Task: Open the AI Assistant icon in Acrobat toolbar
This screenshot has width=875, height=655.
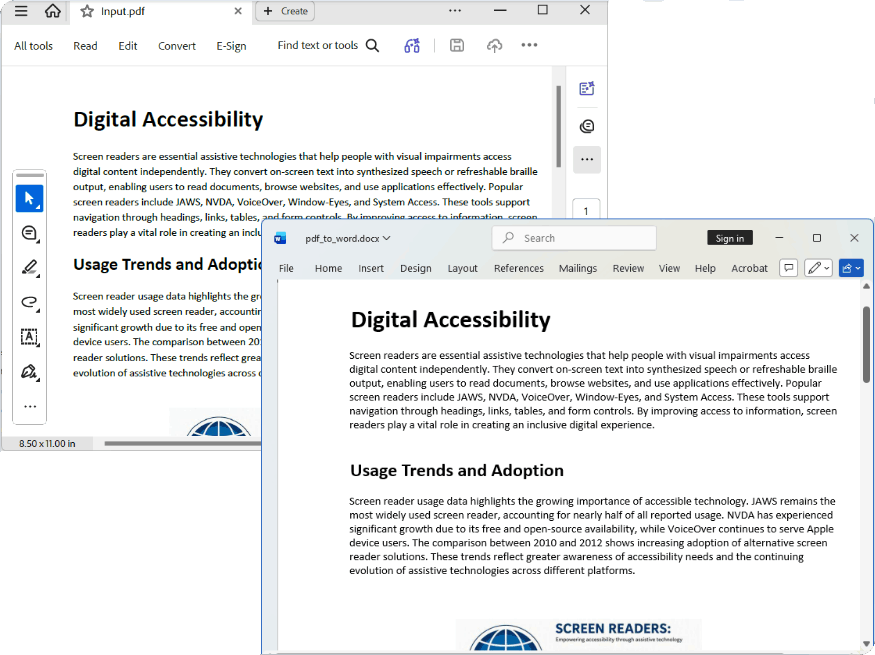Action: pos(412,46)
